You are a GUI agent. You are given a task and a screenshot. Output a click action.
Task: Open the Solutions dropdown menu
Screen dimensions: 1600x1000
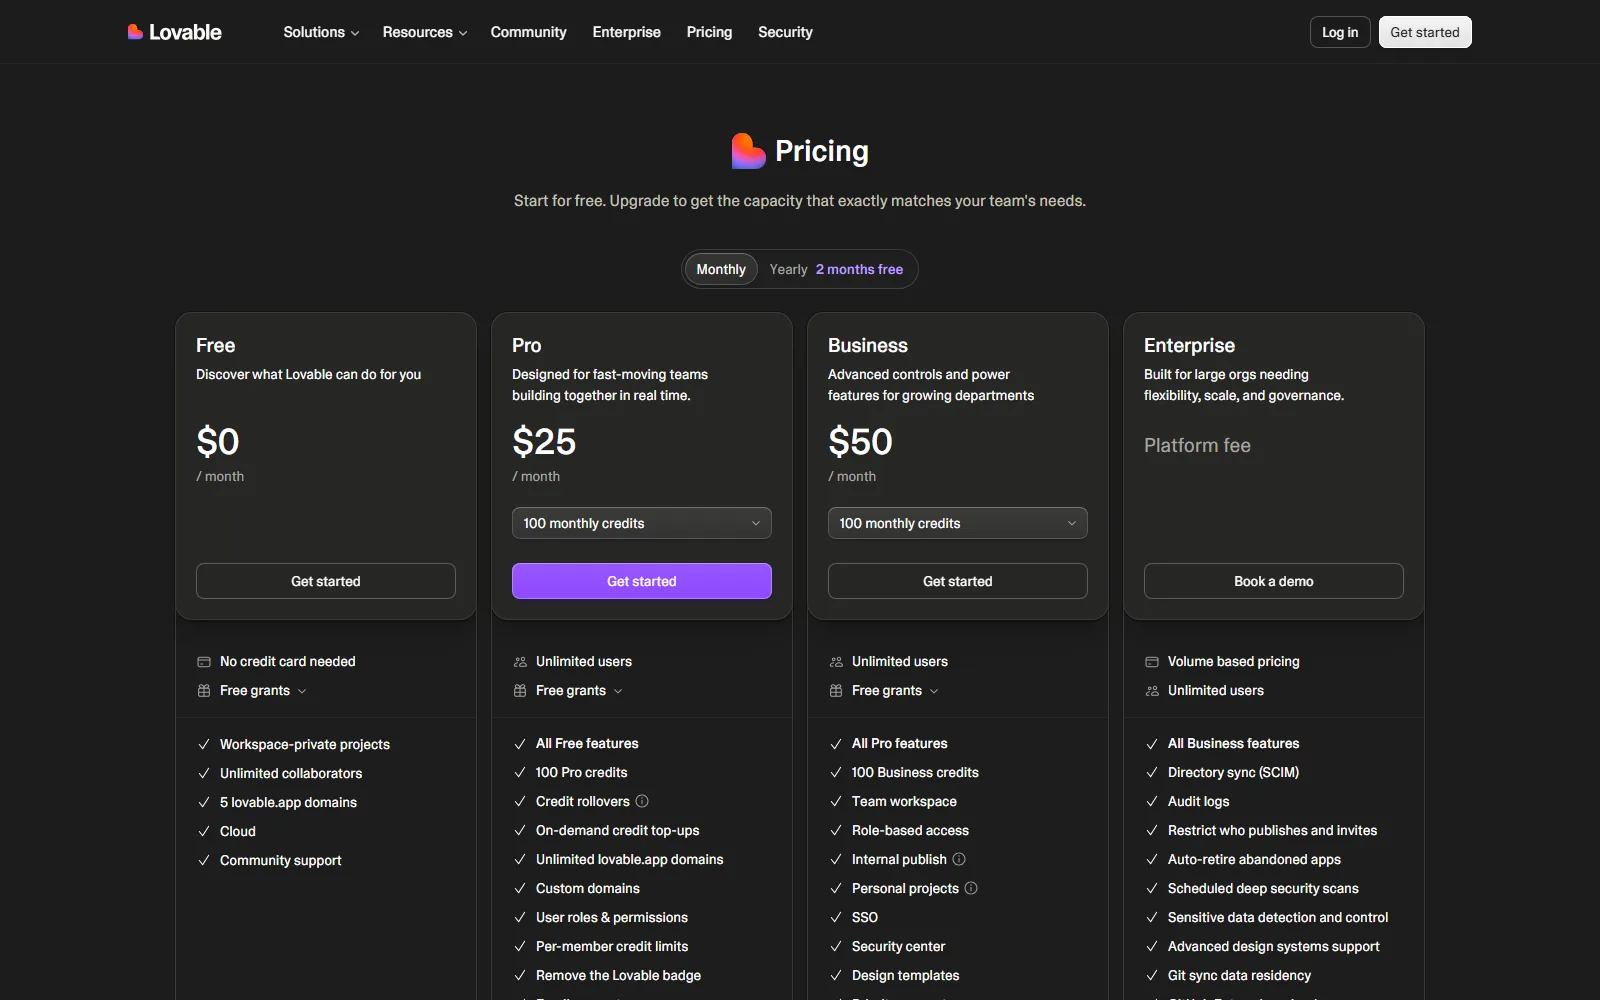(x=321, y=32)
